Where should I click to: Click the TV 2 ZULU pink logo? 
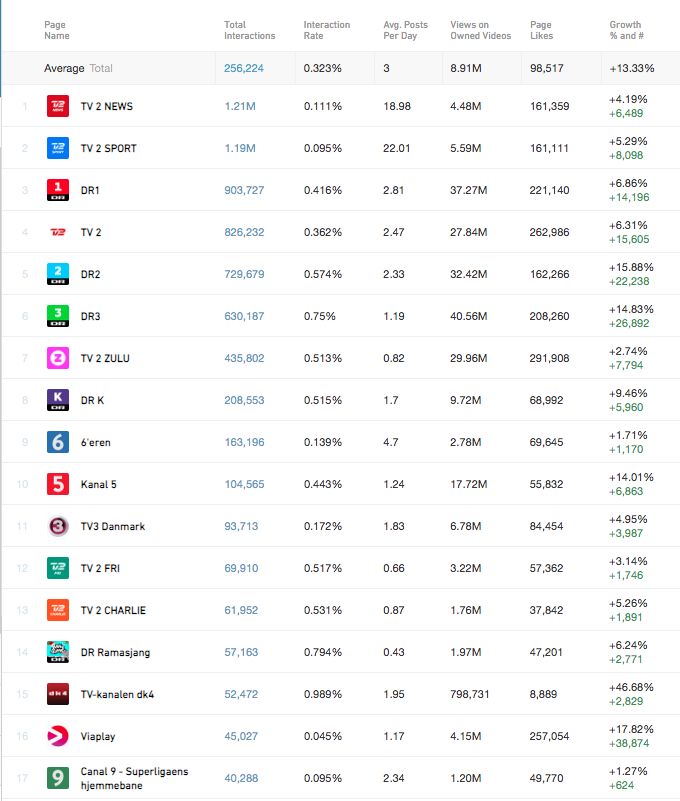tap(58, 358)
